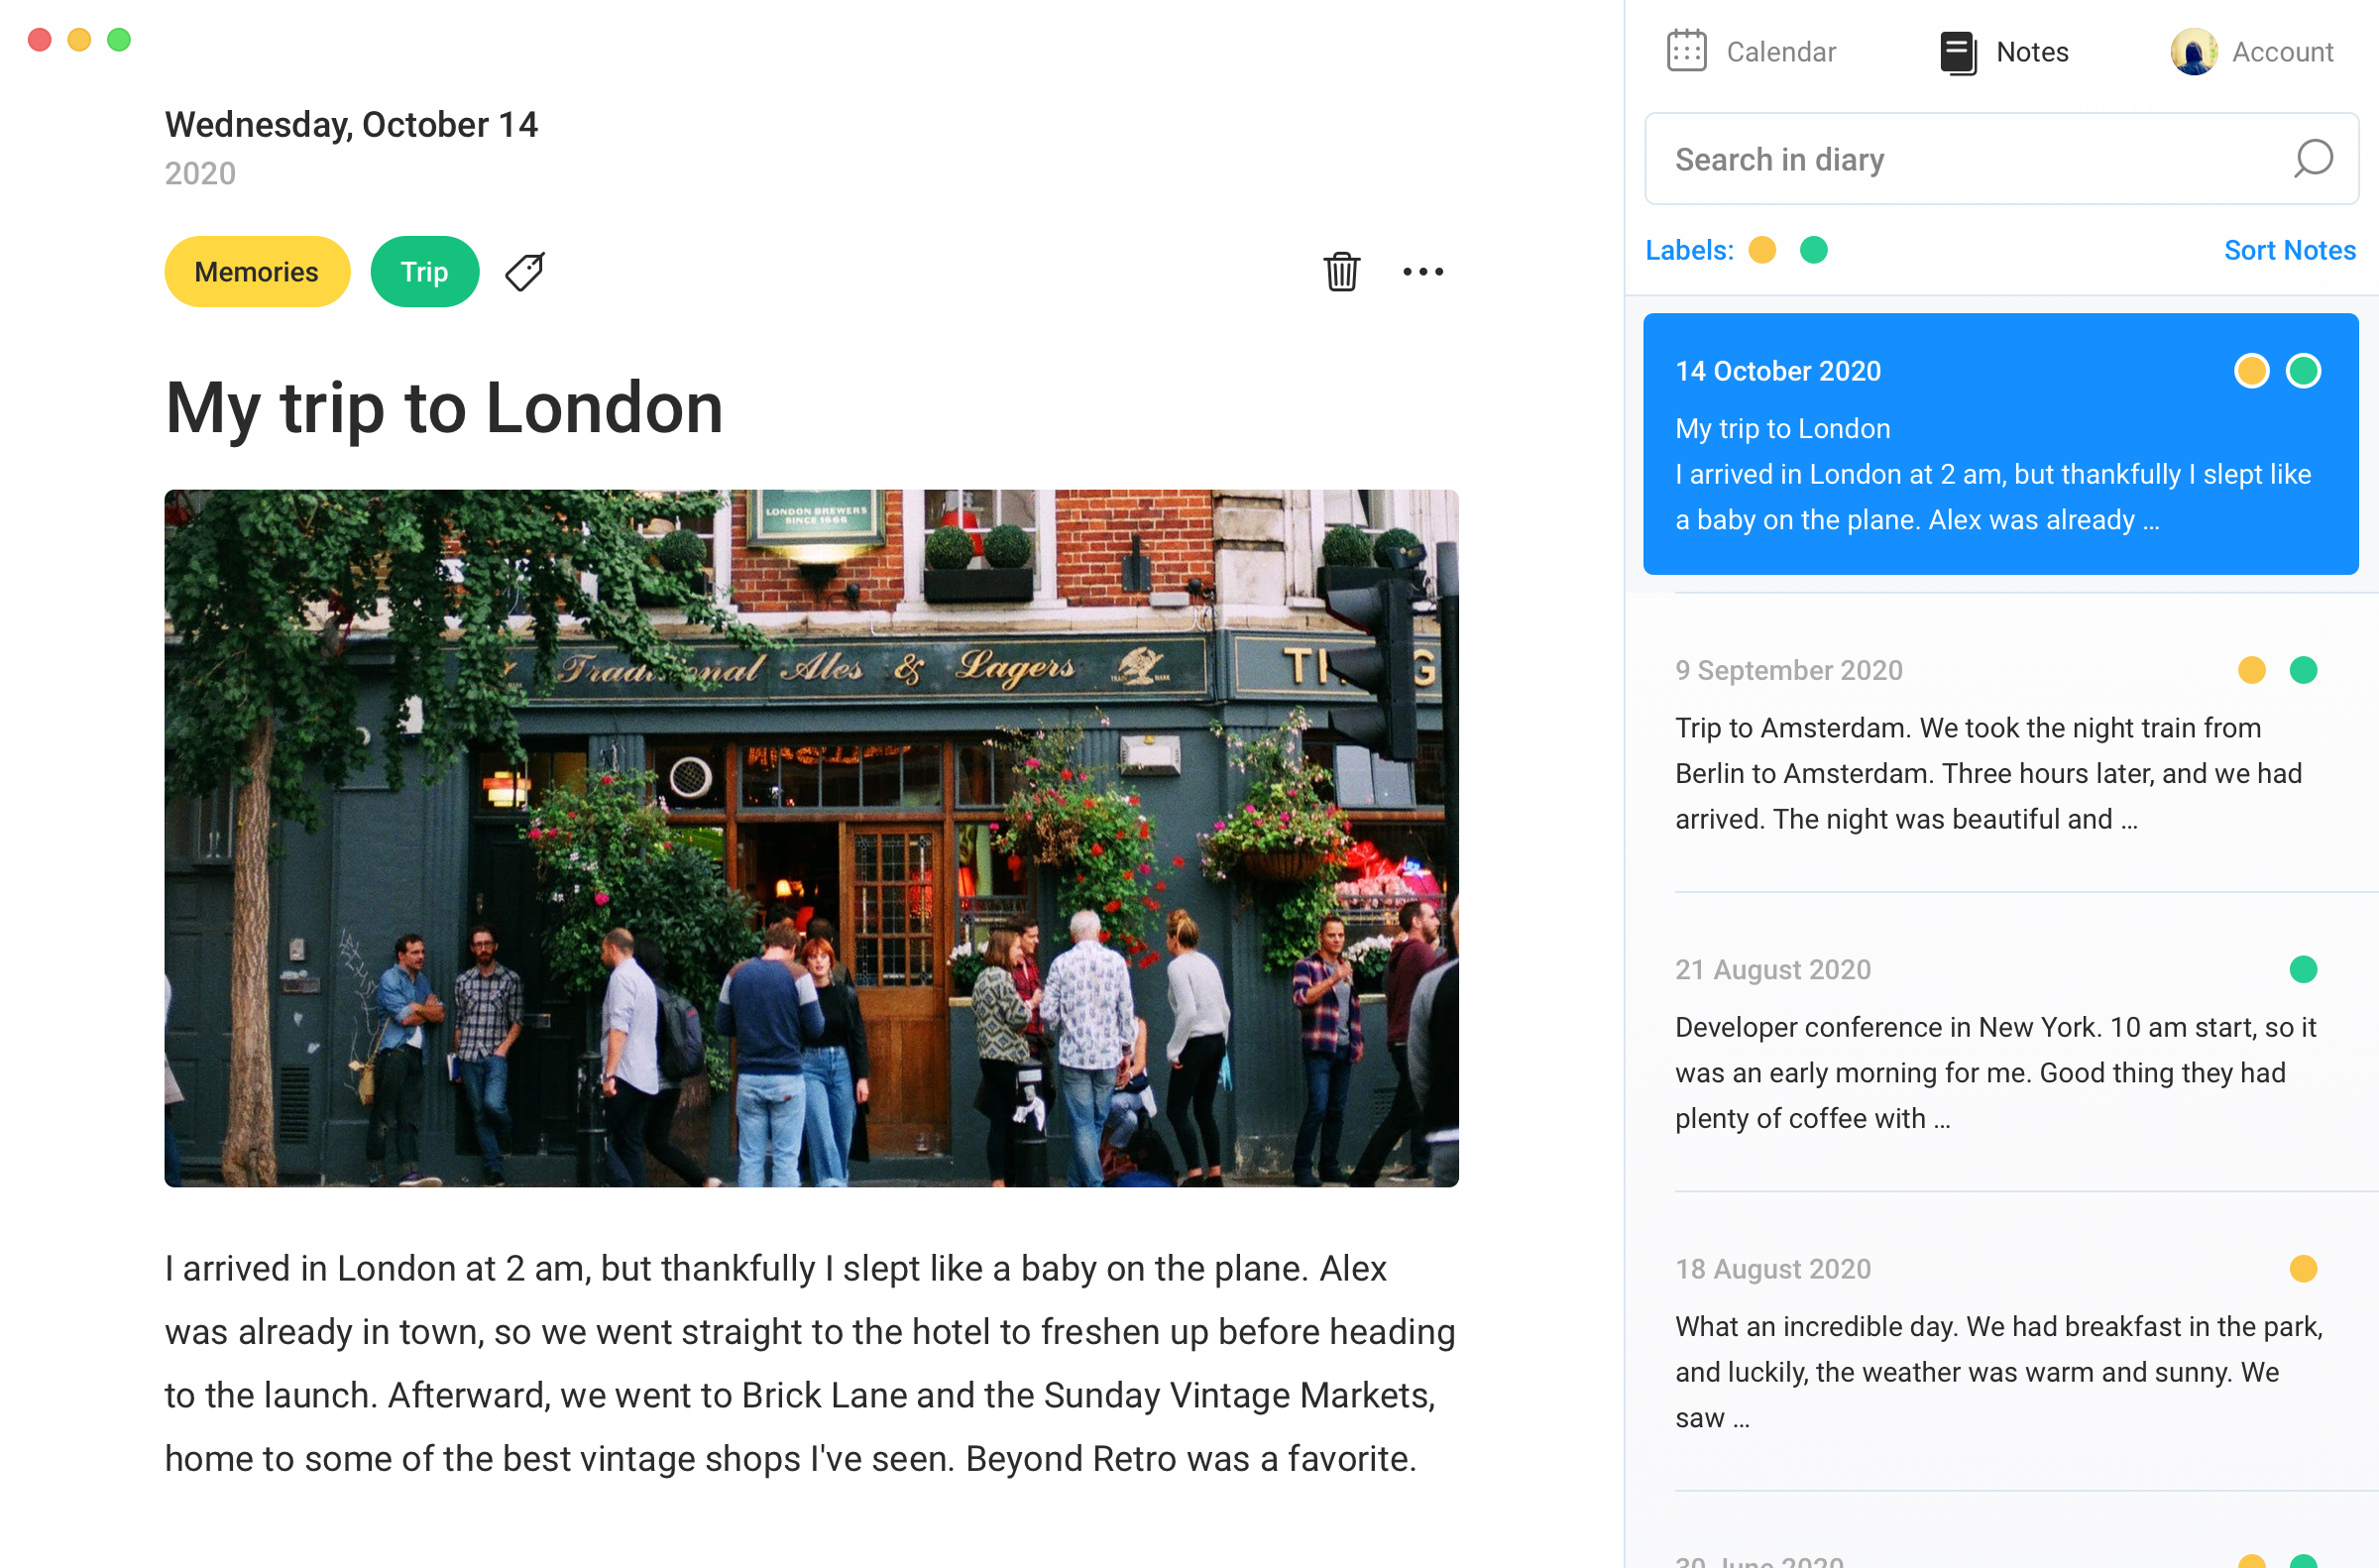Viewport: 2379px width, 1568px height.
Task: Open the 9 September 2020 Amsterdam note
Action: click(1990, 772)
